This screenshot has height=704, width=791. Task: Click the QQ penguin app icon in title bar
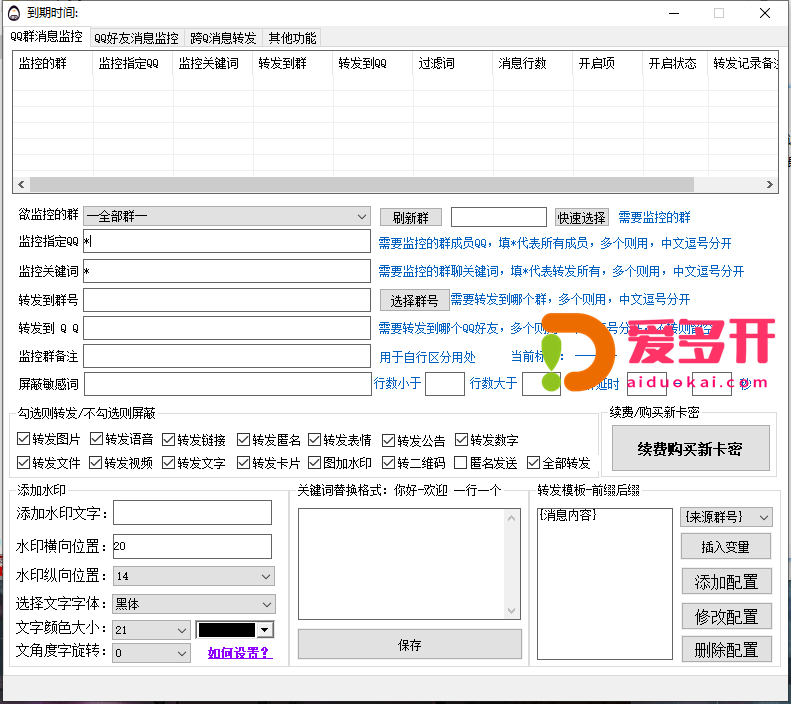point(14,13)
